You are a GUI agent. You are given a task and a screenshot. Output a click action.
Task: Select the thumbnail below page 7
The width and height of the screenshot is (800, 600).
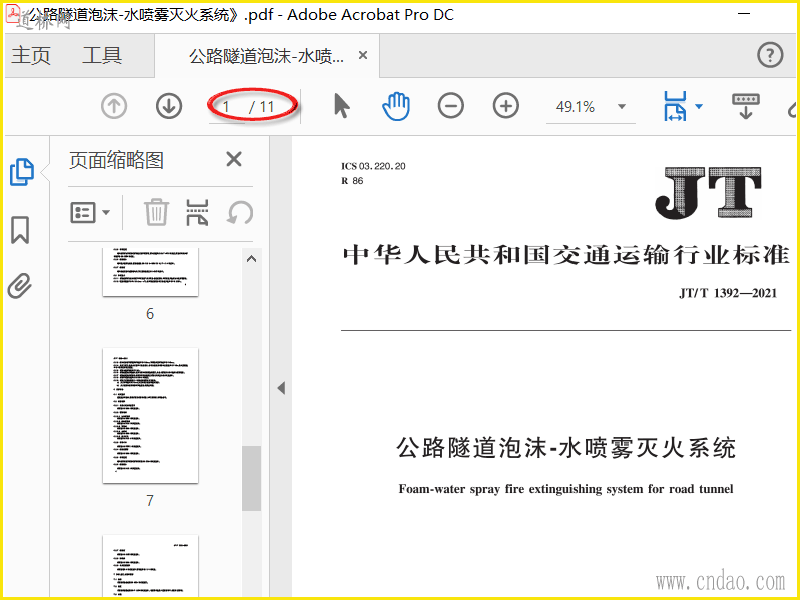pyautogui.click(x=151, y=565)
